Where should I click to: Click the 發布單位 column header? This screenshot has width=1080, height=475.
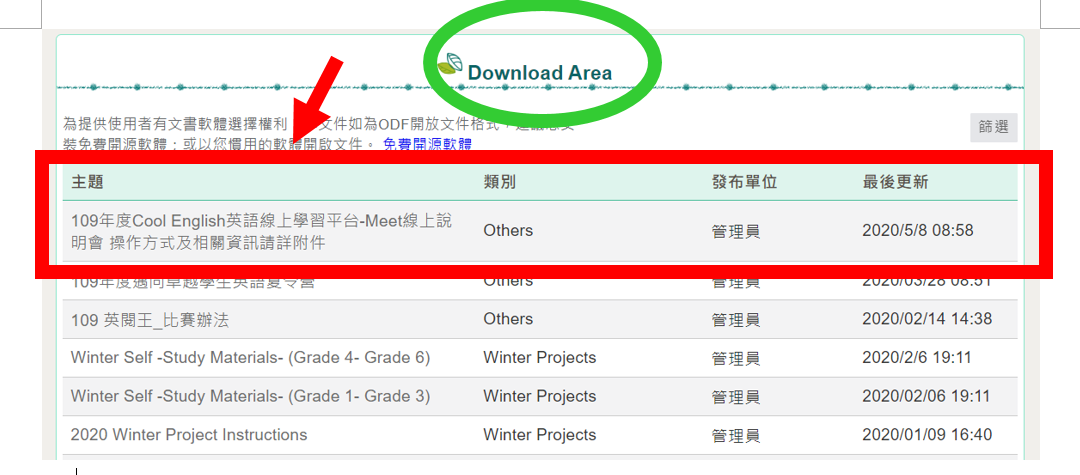click(x=744, y=182)
